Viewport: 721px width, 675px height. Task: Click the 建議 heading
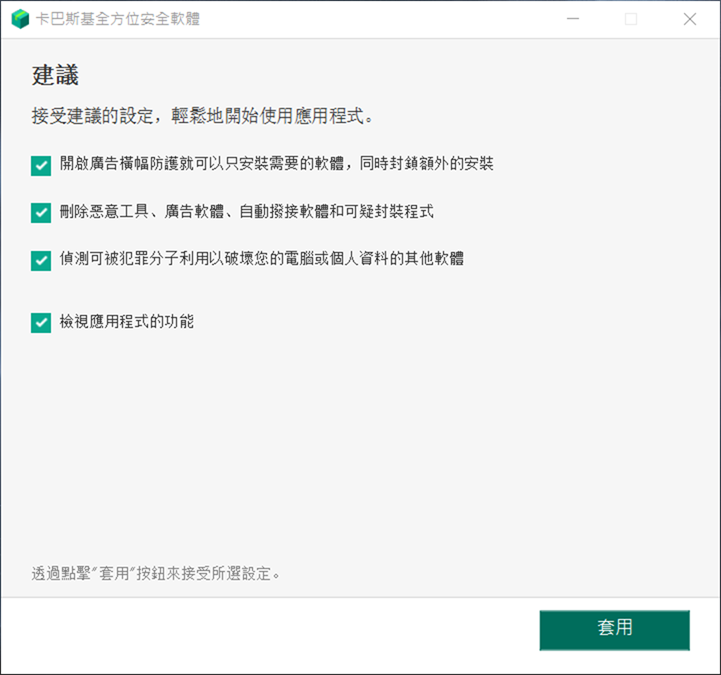click(x=55, y=76)
